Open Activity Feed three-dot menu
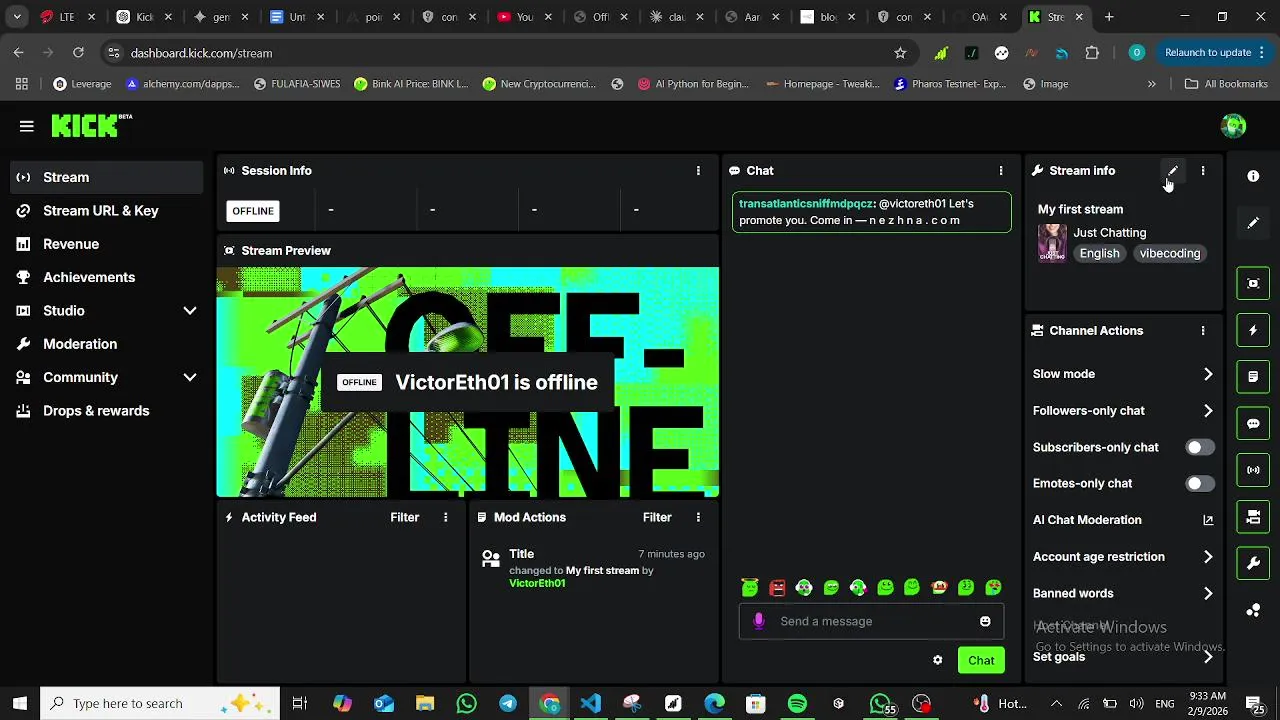 tap(445, 517)
